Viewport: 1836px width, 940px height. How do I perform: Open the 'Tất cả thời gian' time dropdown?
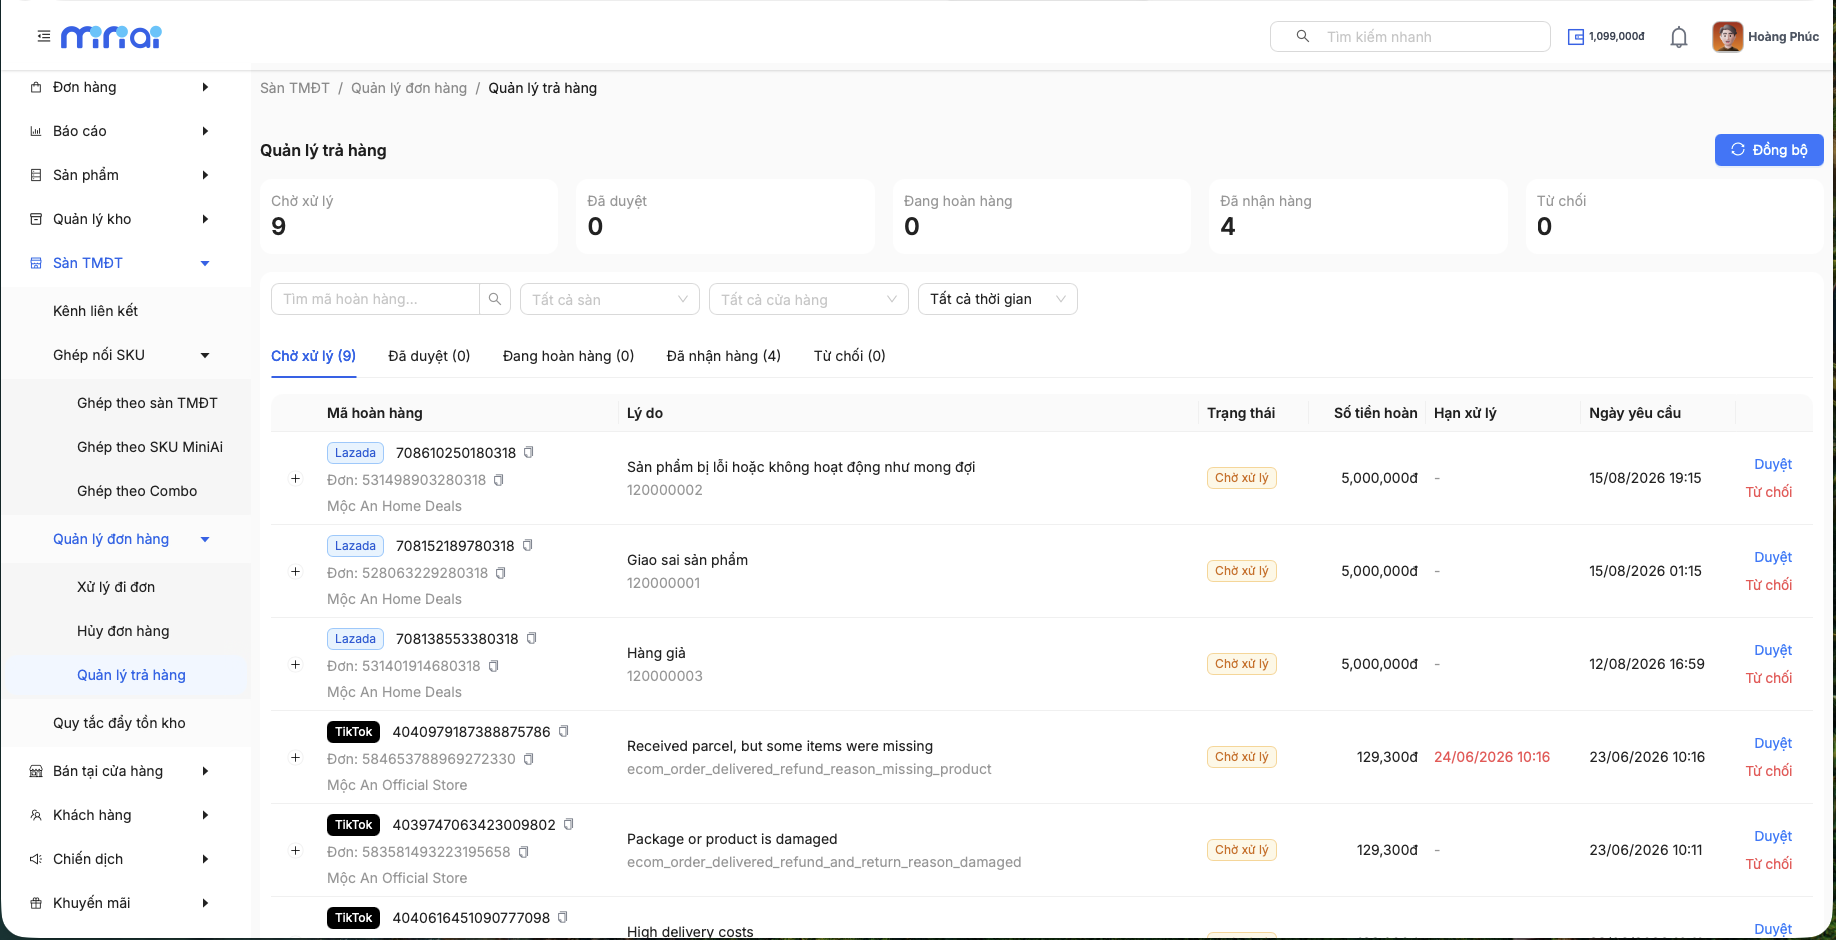coord(998,299)
